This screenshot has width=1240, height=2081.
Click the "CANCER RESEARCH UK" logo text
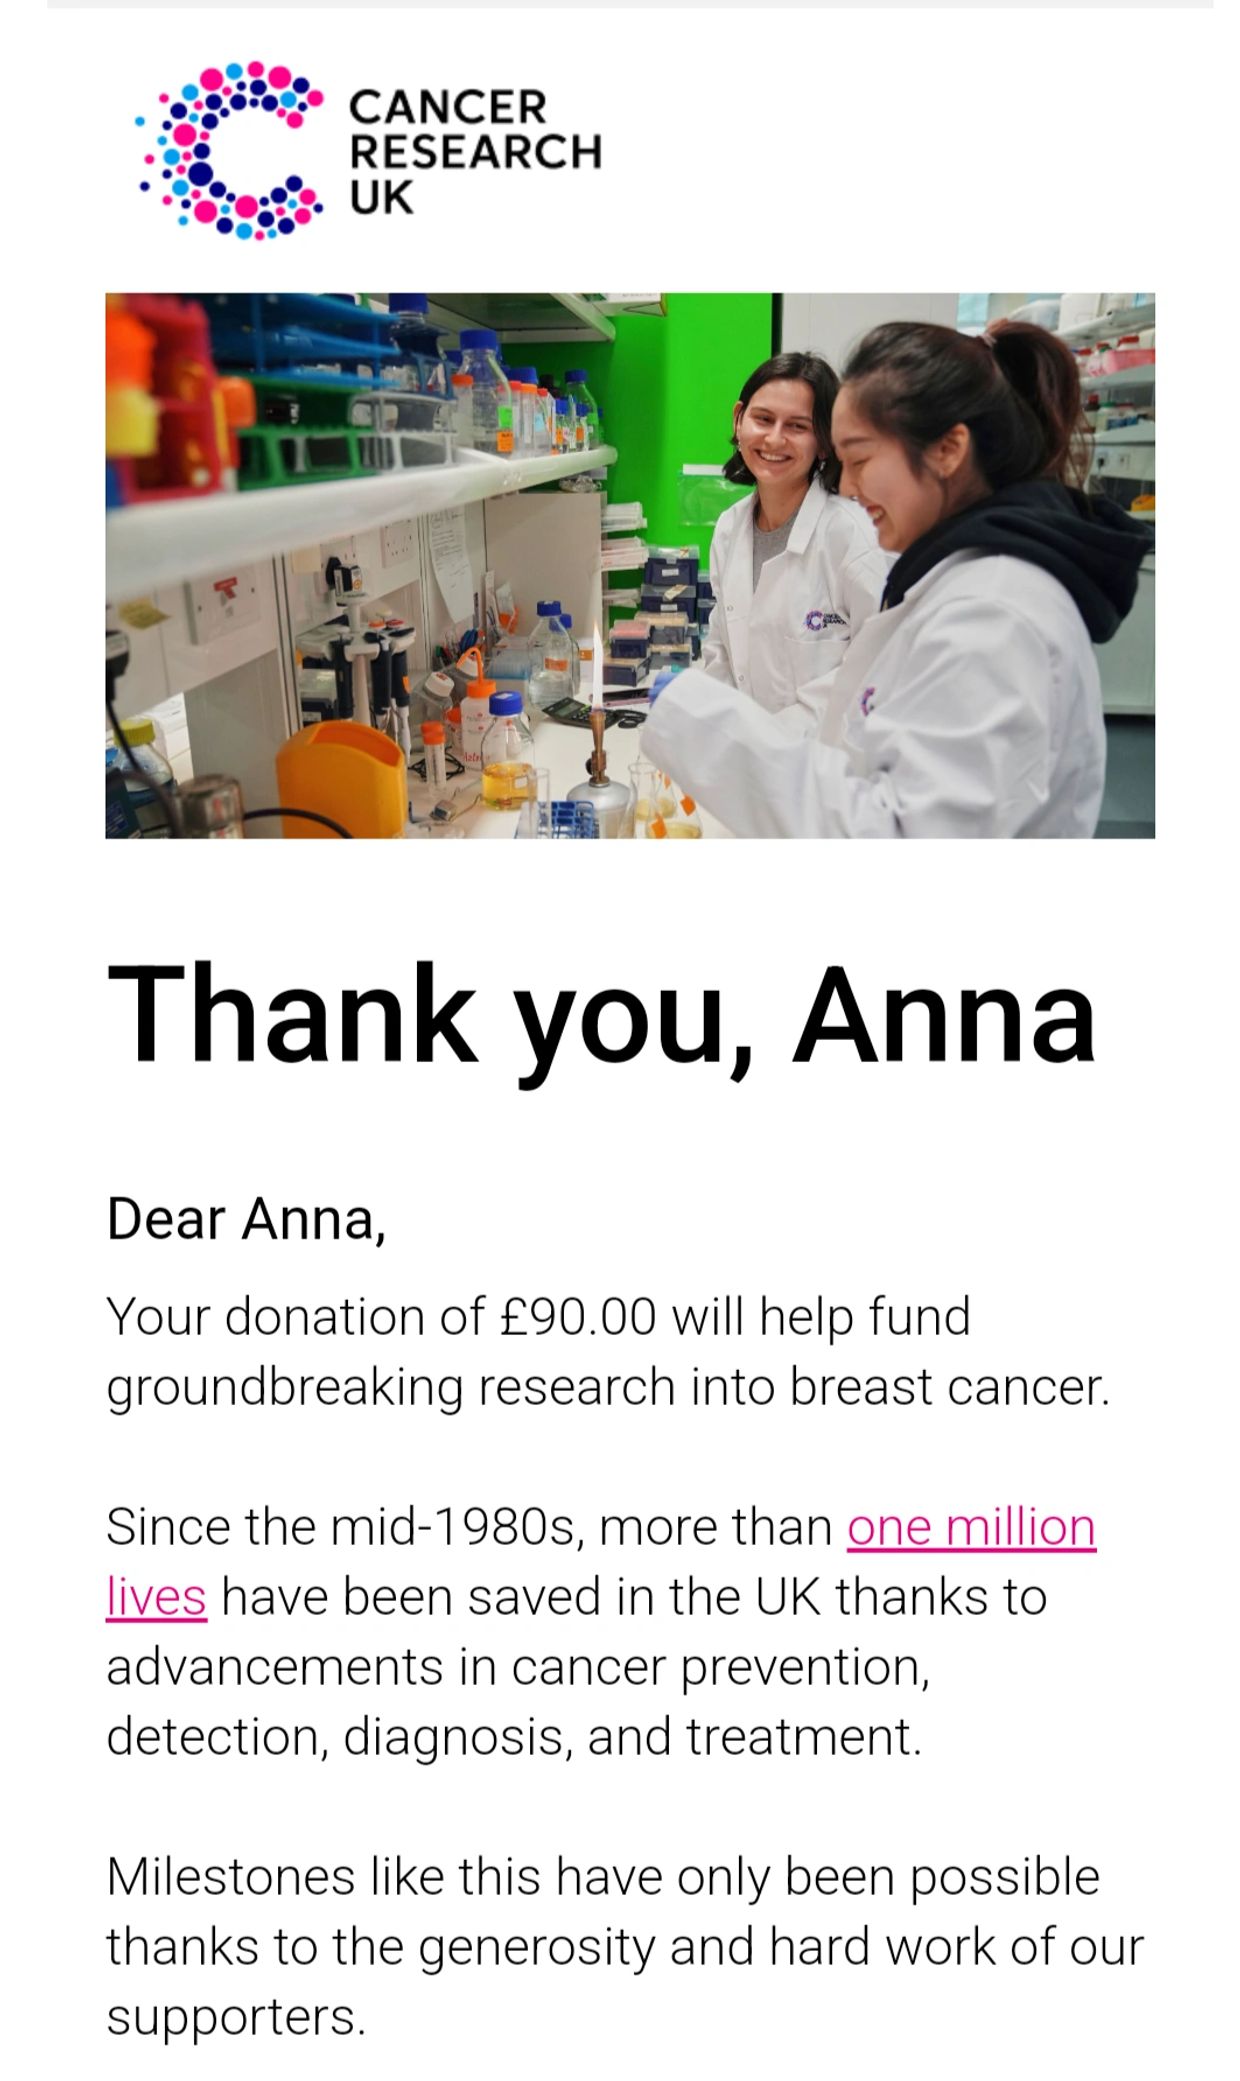click(474, 152)
